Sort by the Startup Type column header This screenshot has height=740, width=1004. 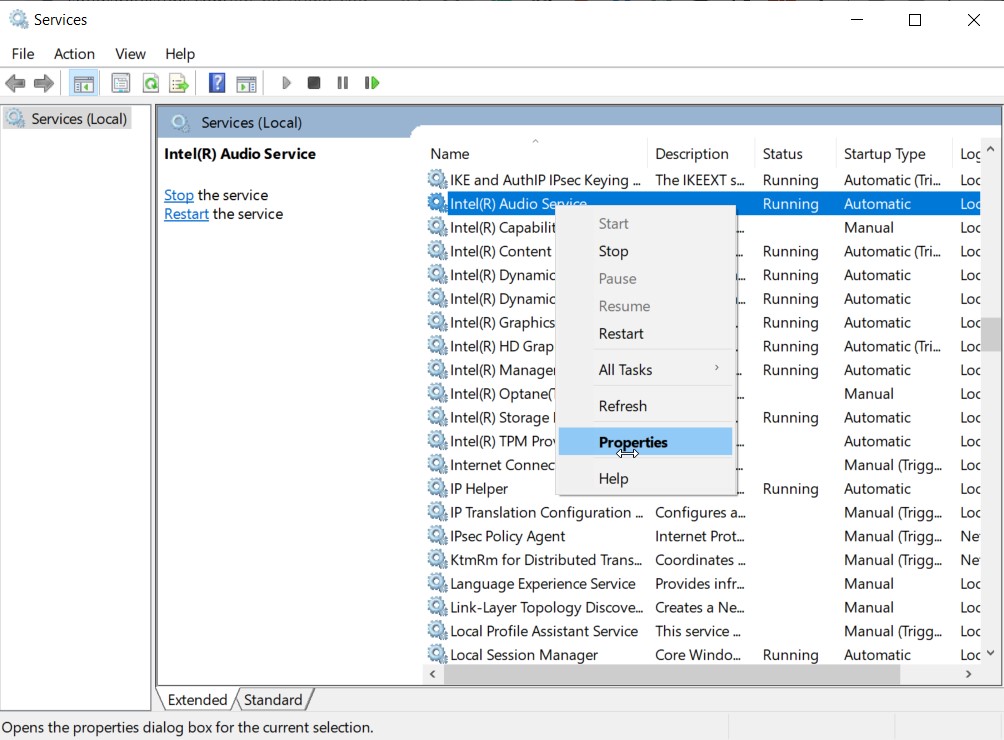(886, 153)
